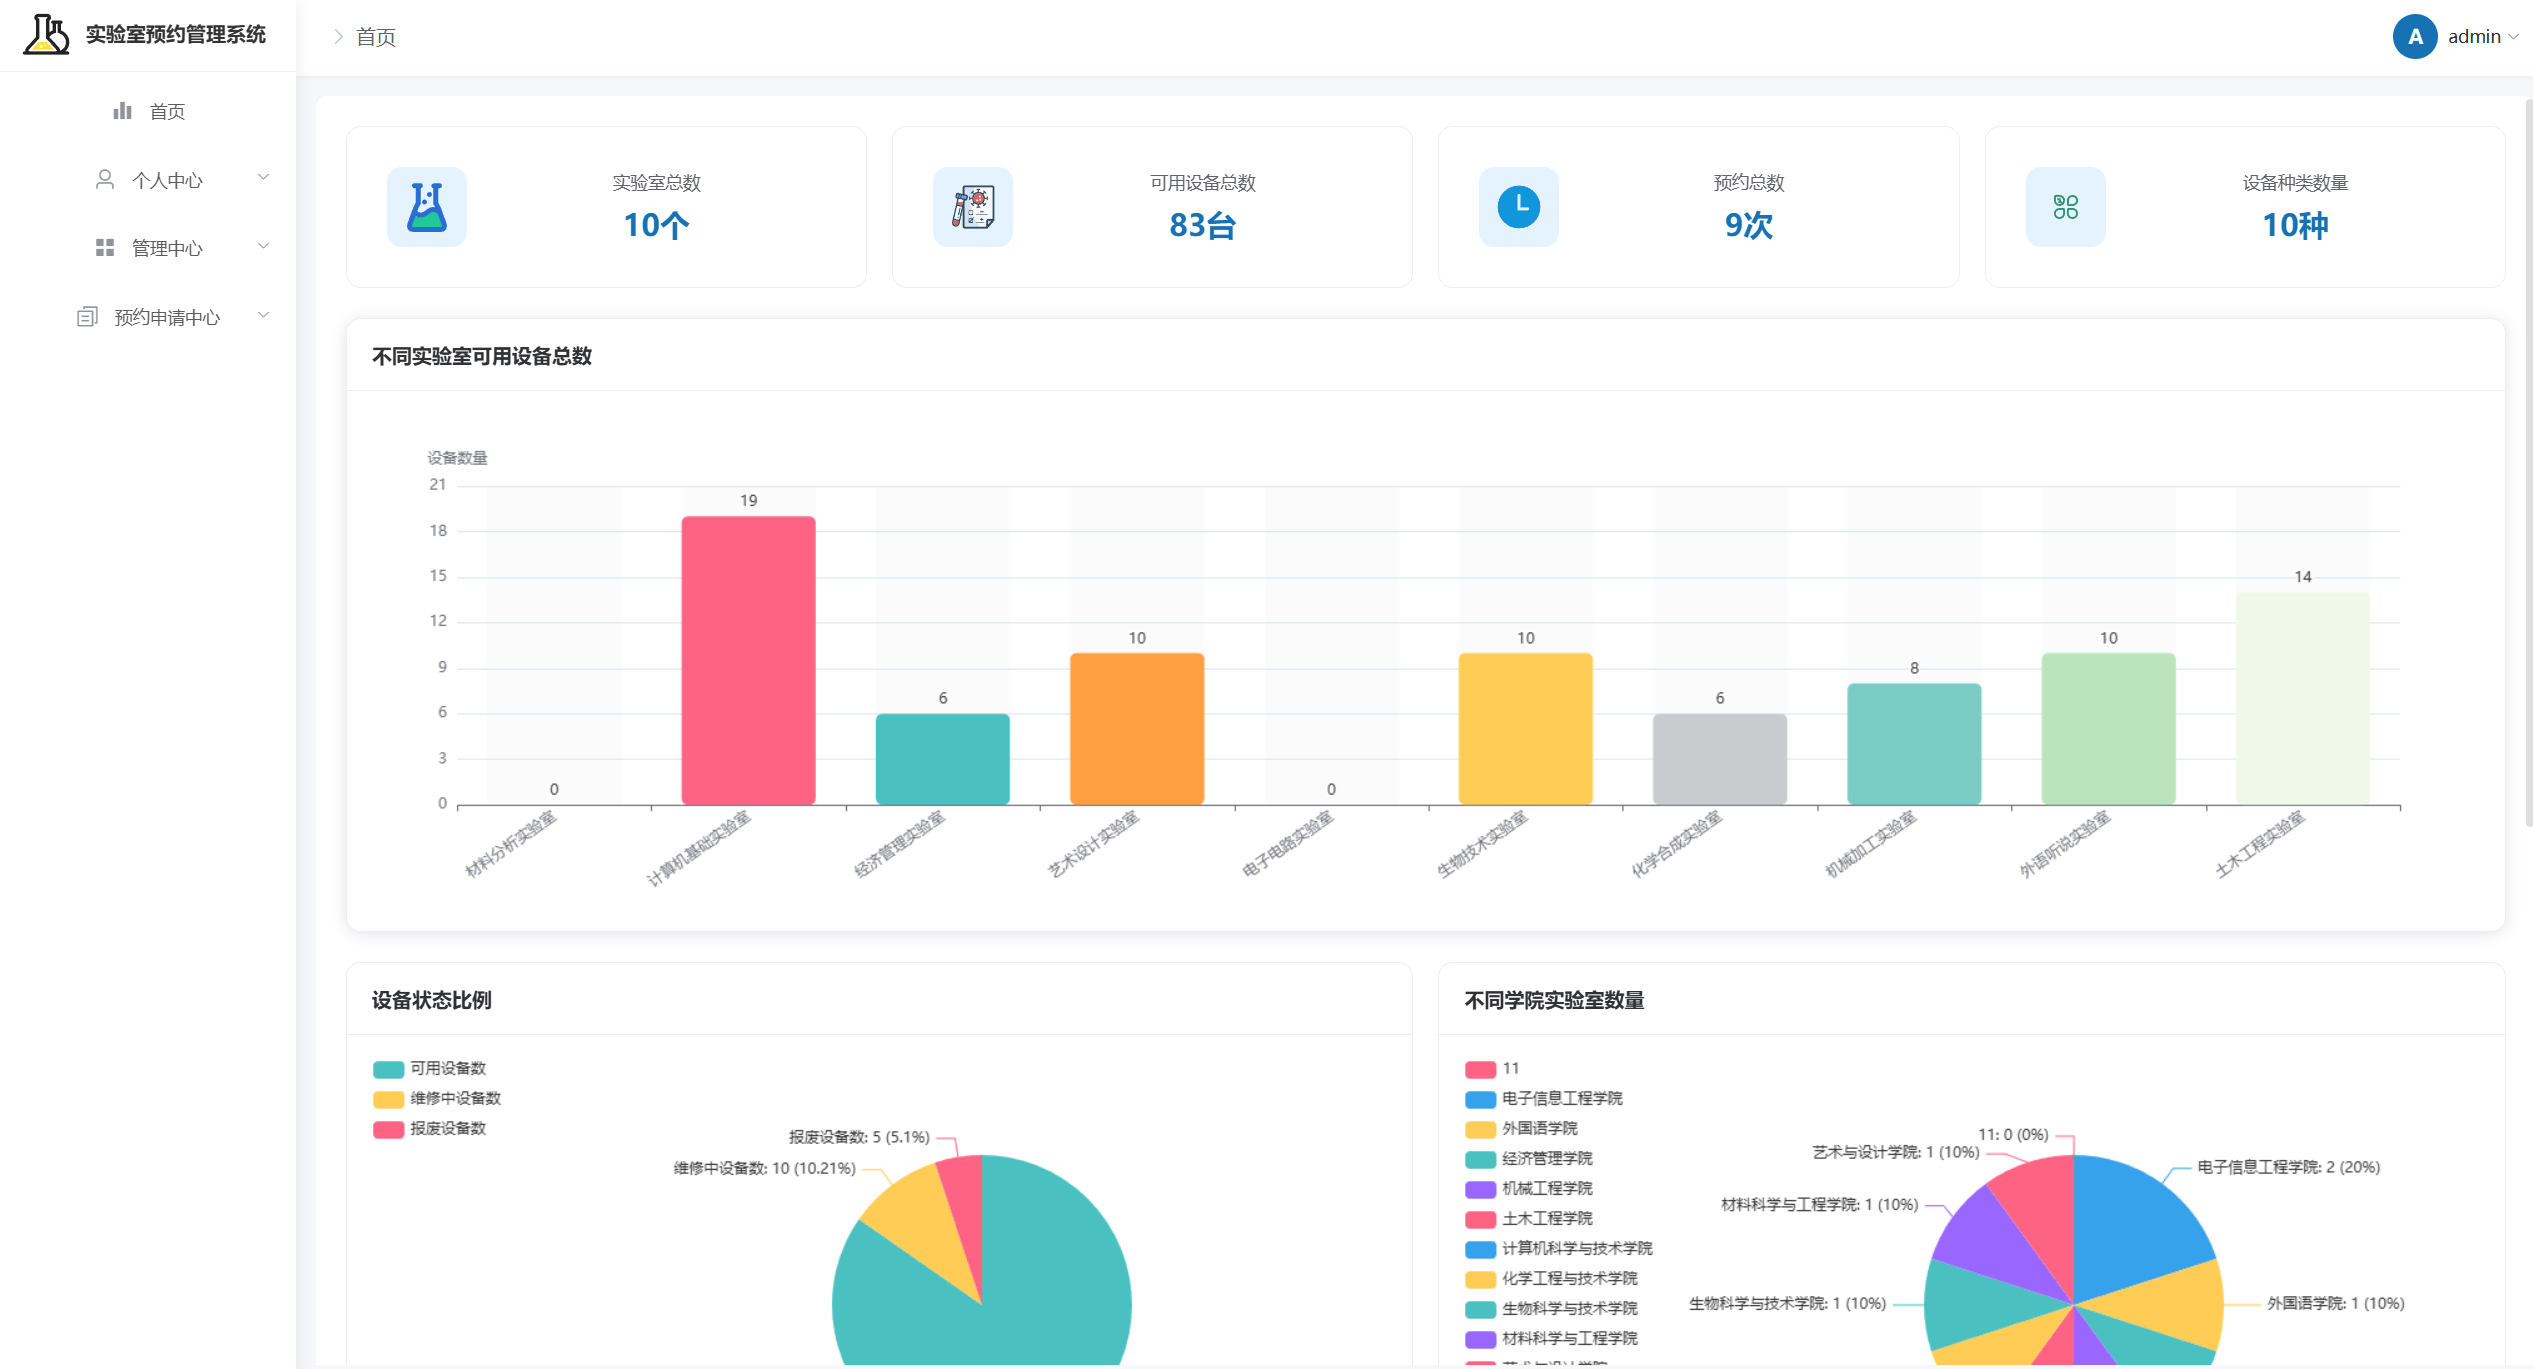Click the document icon for 预约申请中心
Screen dimensions: 2533x1369
coord(87,316)
